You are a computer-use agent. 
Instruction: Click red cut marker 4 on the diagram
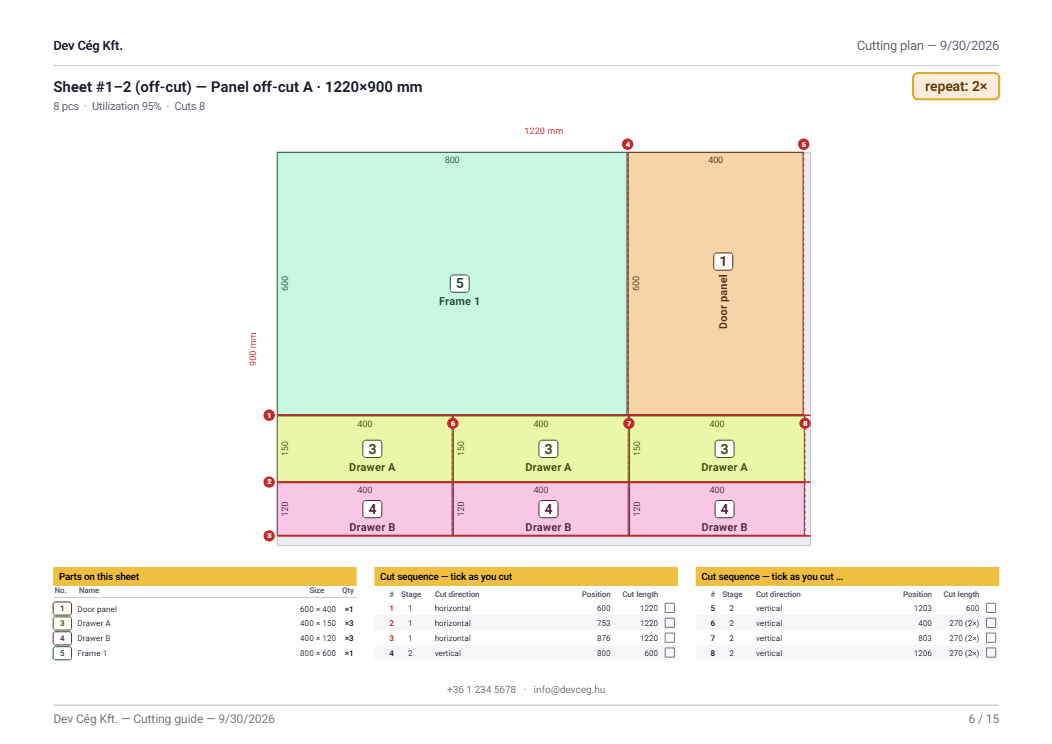627,144
